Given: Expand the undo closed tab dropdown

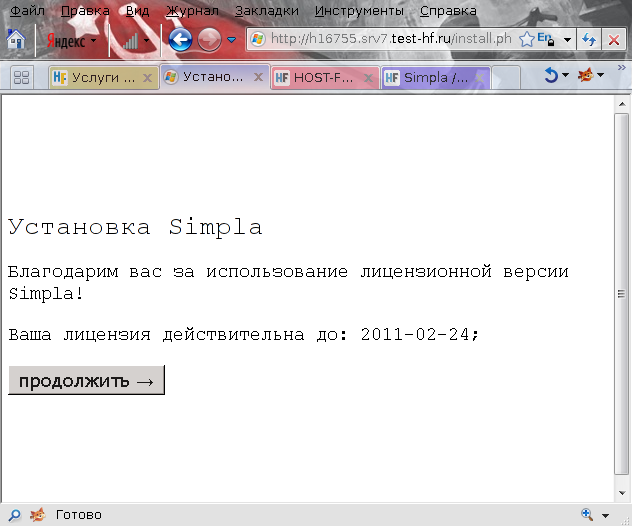Looking at the screenshot, I should point(565,76).
